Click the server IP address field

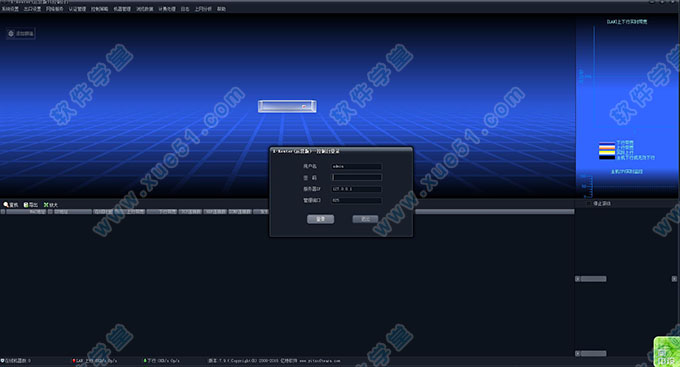tap(356, 189)
